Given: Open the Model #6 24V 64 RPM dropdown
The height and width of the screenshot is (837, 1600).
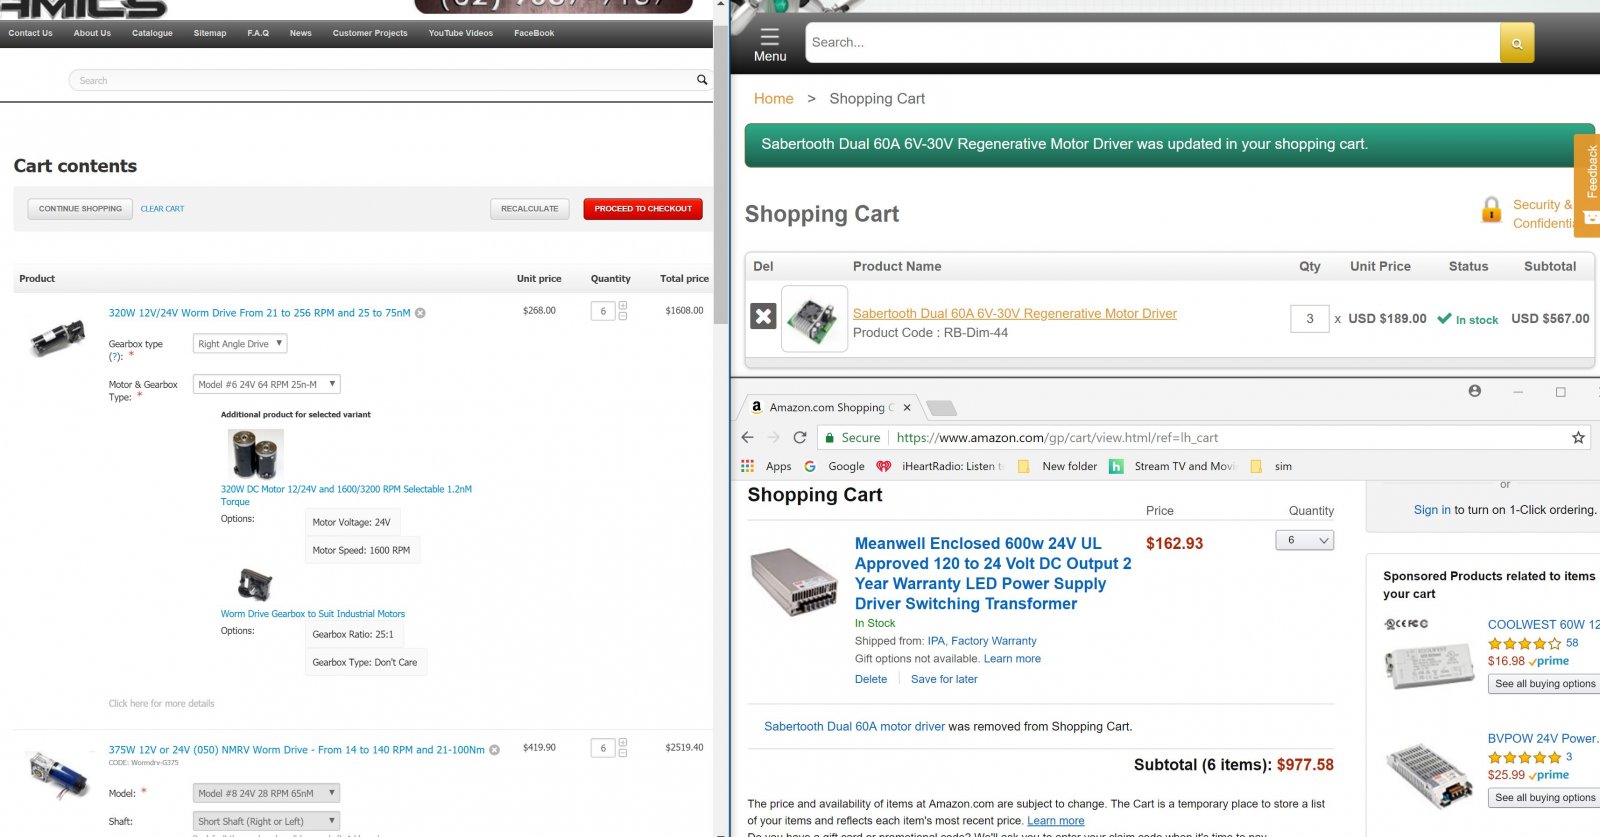Looking at the screenshot, I should tap(266, 384).
